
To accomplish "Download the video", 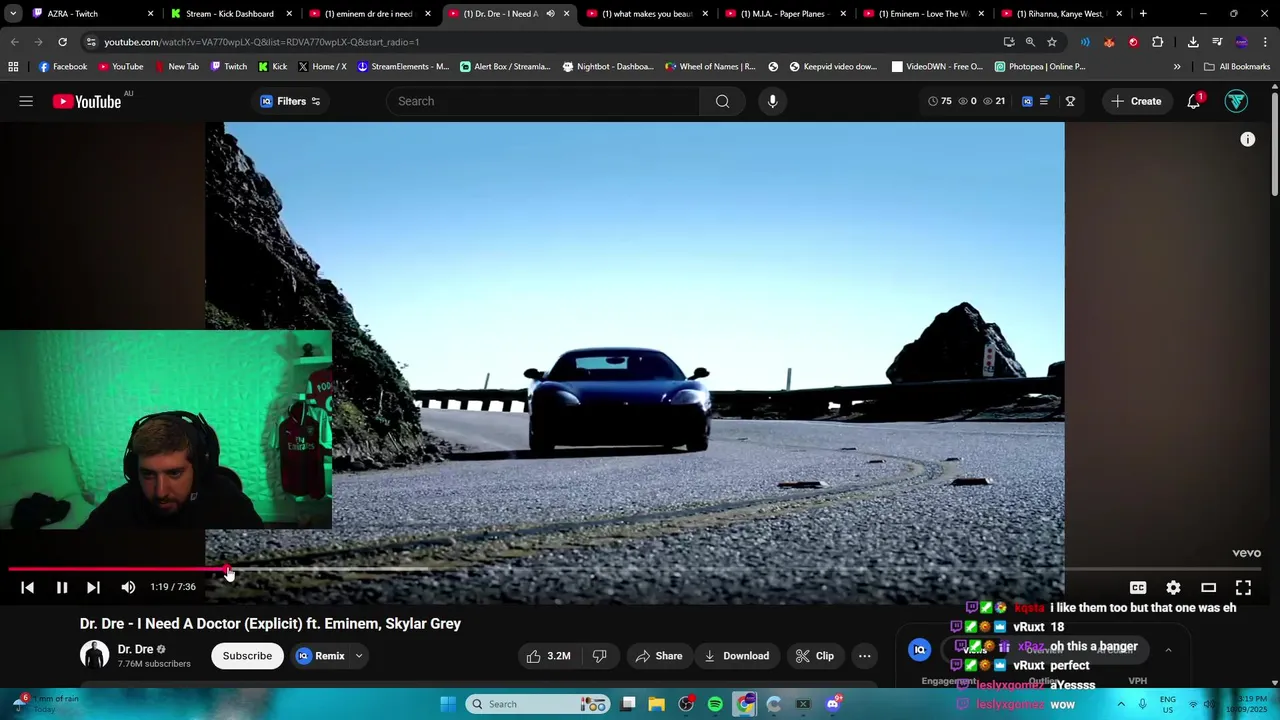I will (736, 656).
